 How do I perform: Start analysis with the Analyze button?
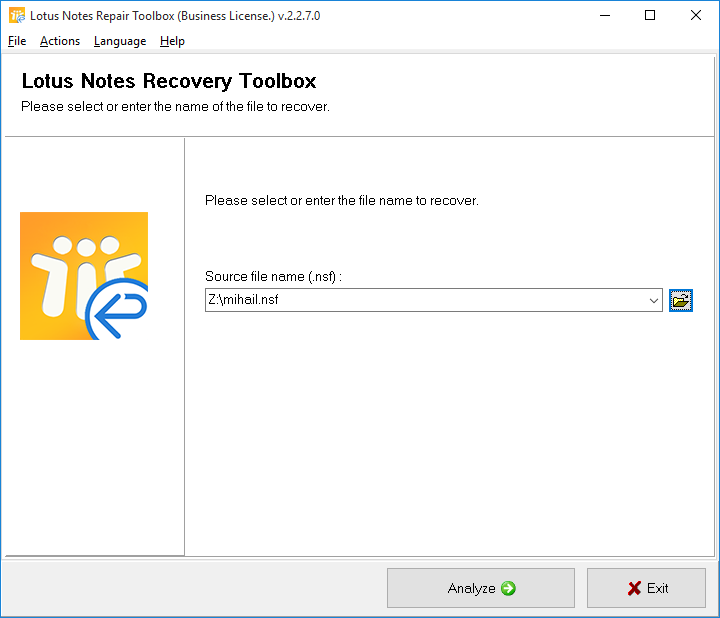click(x=481, y=588)
